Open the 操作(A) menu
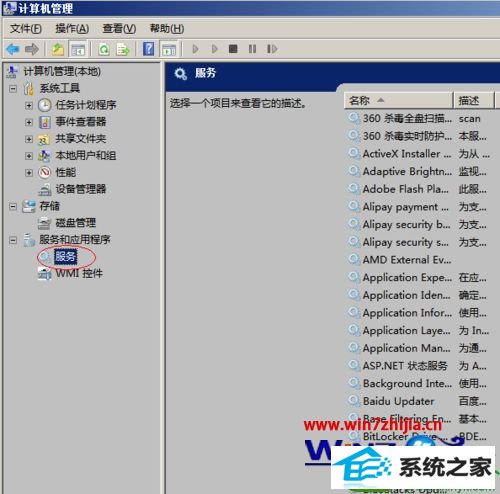The height and width of the screenshot is (494, 500). coord(72,29)
